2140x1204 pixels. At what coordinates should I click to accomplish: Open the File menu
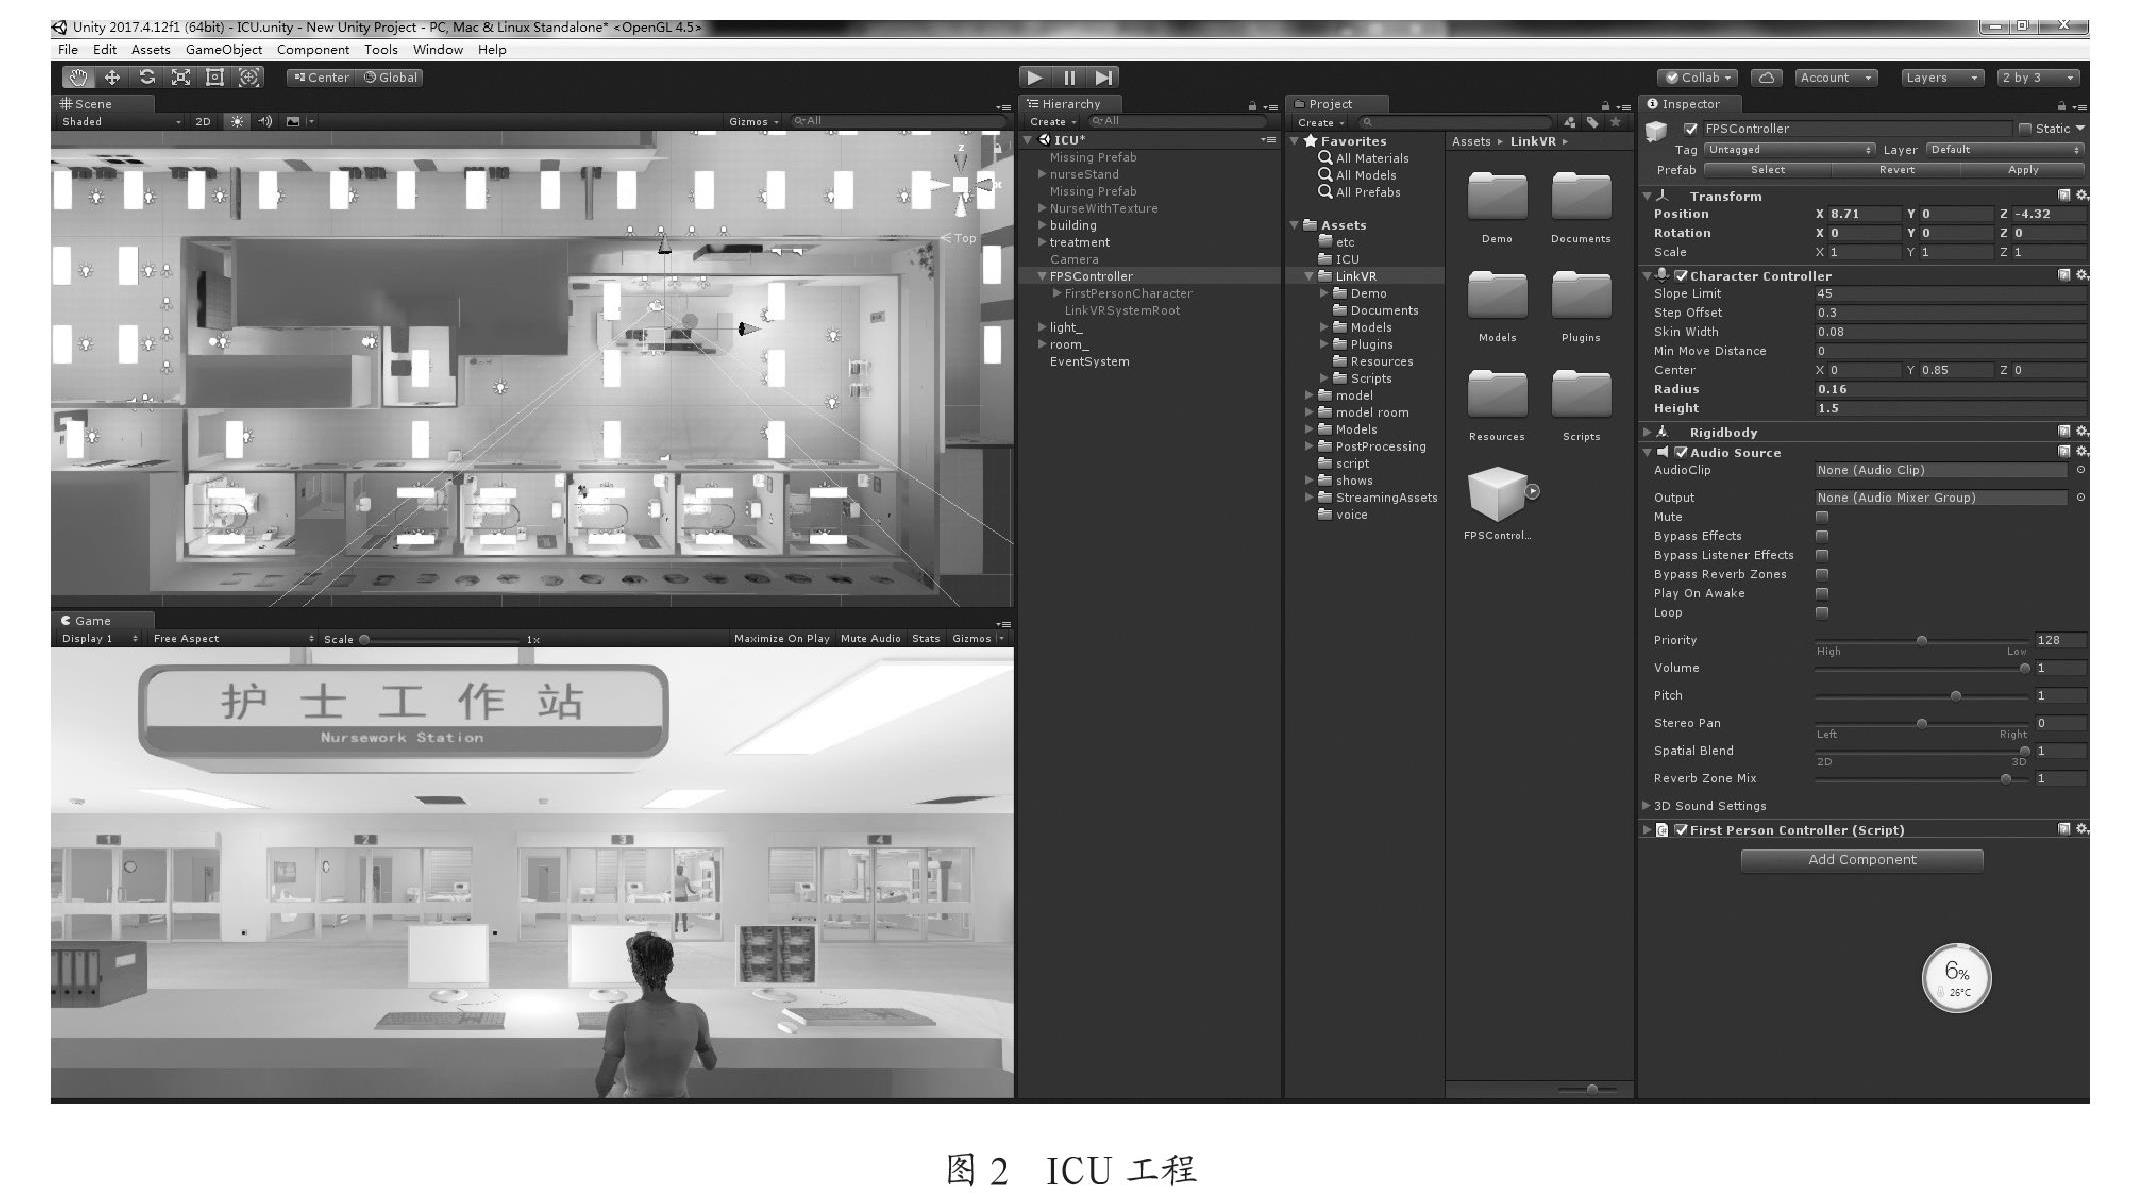tap(68, 49)
